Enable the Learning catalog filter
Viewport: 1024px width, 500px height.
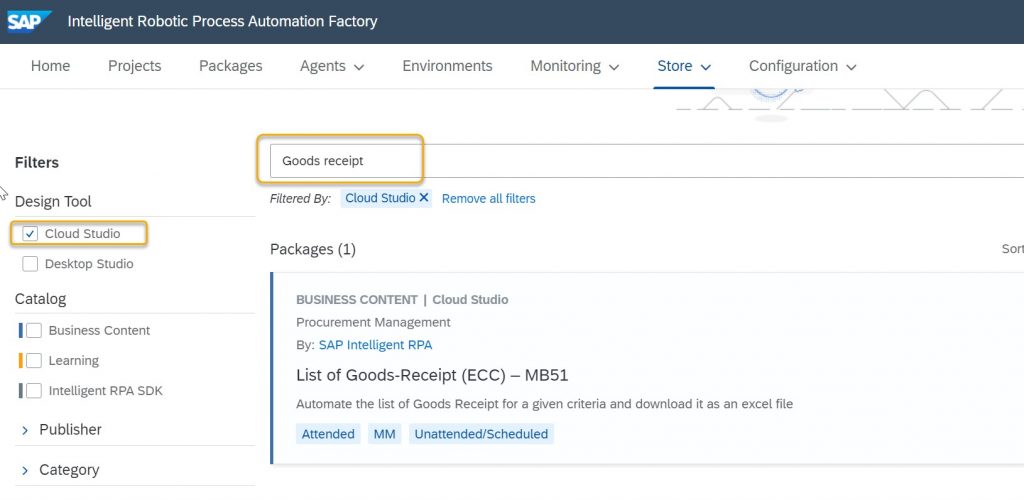(x=34, y=360)
